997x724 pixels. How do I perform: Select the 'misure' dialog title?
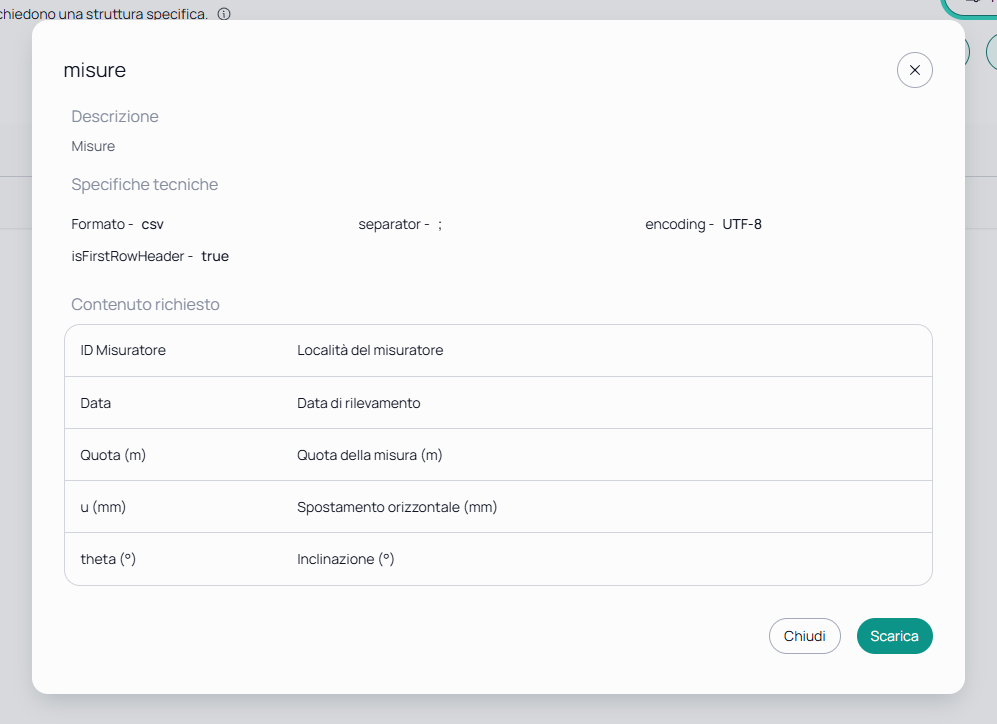tap(95, 70)
